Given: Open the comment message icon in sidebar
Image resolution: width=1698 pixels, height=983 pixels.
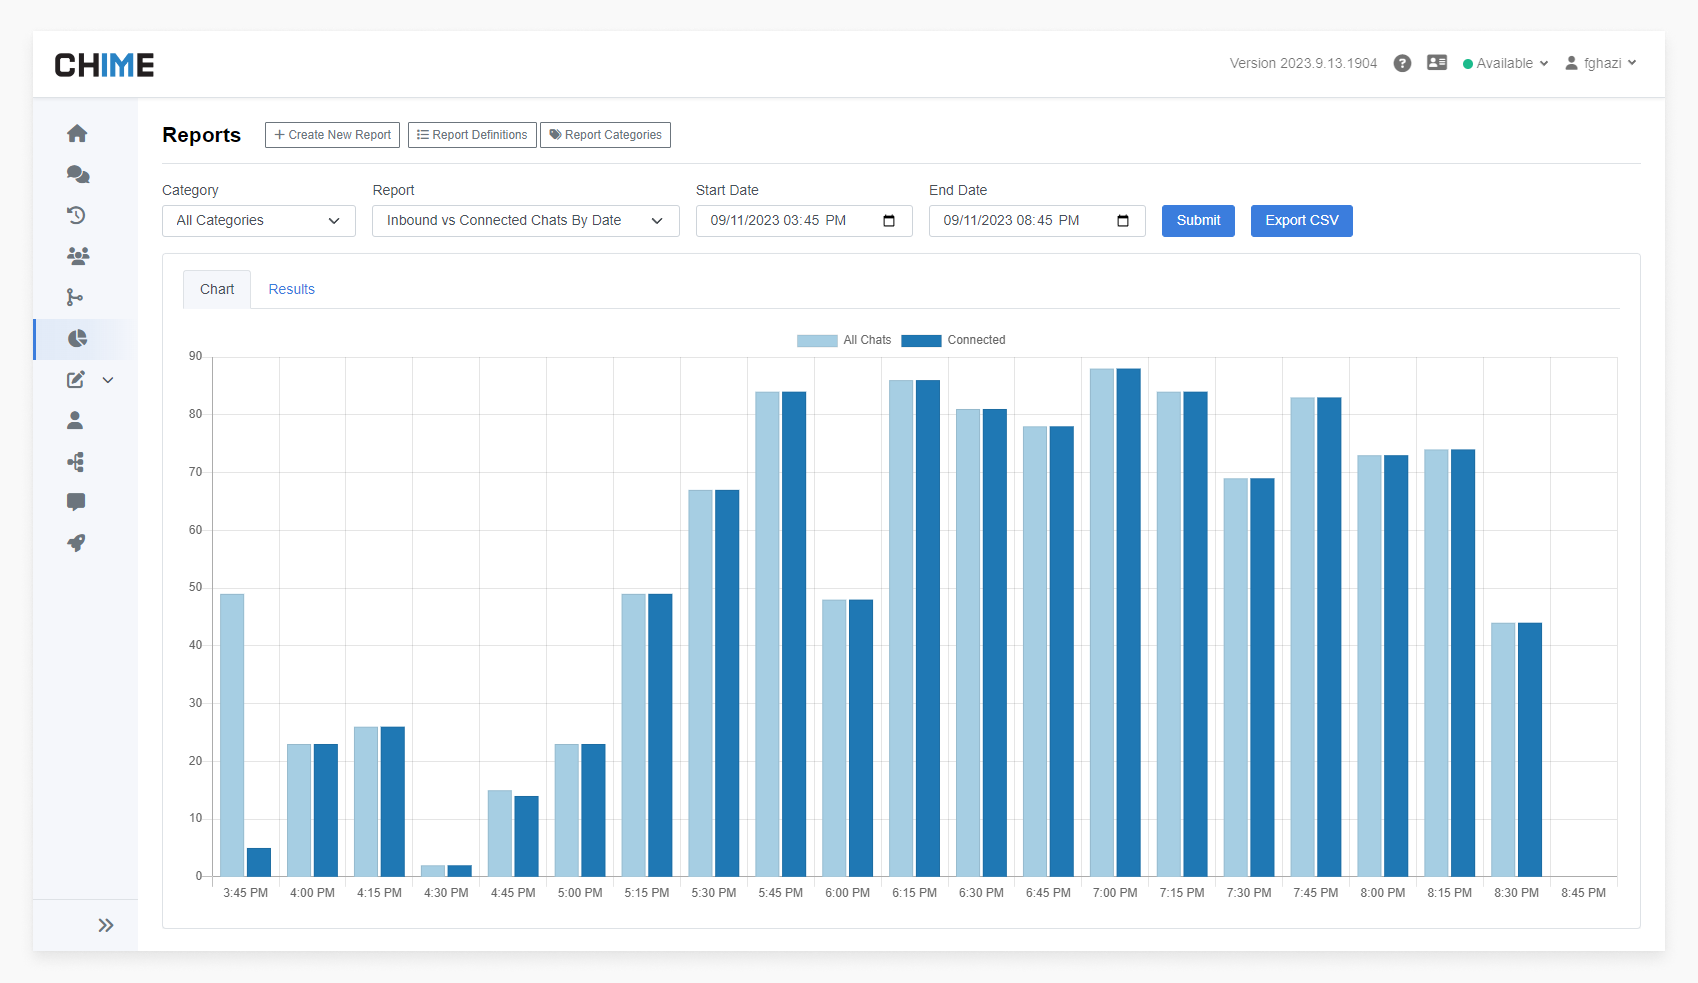Looking at the screenshot, I should (76, 502).
